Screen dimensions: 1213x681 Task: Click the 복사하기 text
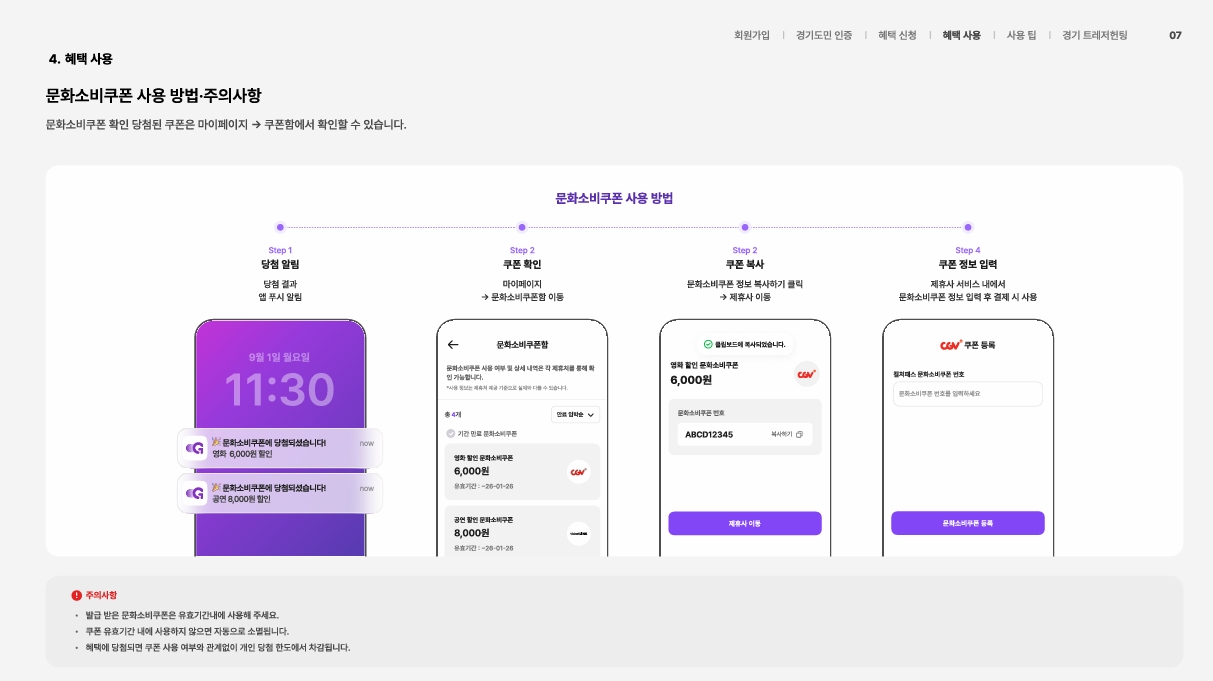click(781, 434)
